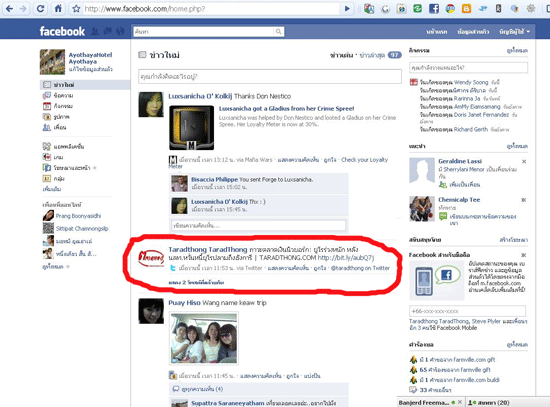Reload the page with refresh icon
Screen dimensions: 550x407
[40, 8]
